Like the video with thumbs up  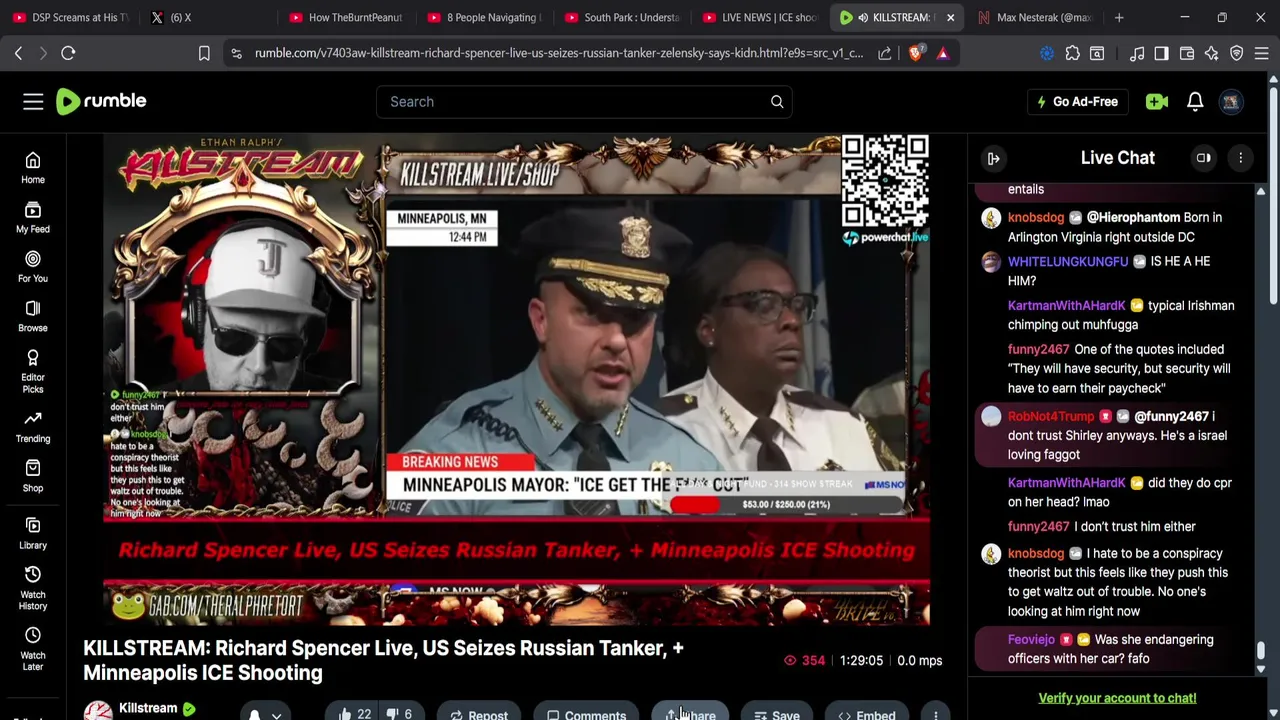(354, 714)
